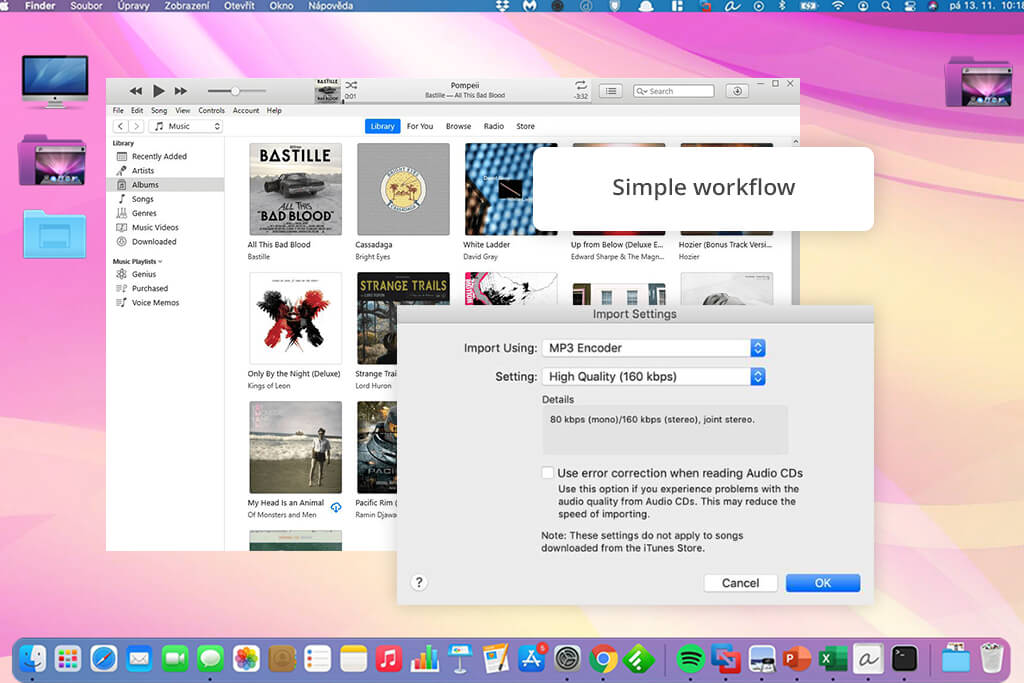Click the iTunes Search field
This screenshot has height=683, width=1024.
coord(673,91)
